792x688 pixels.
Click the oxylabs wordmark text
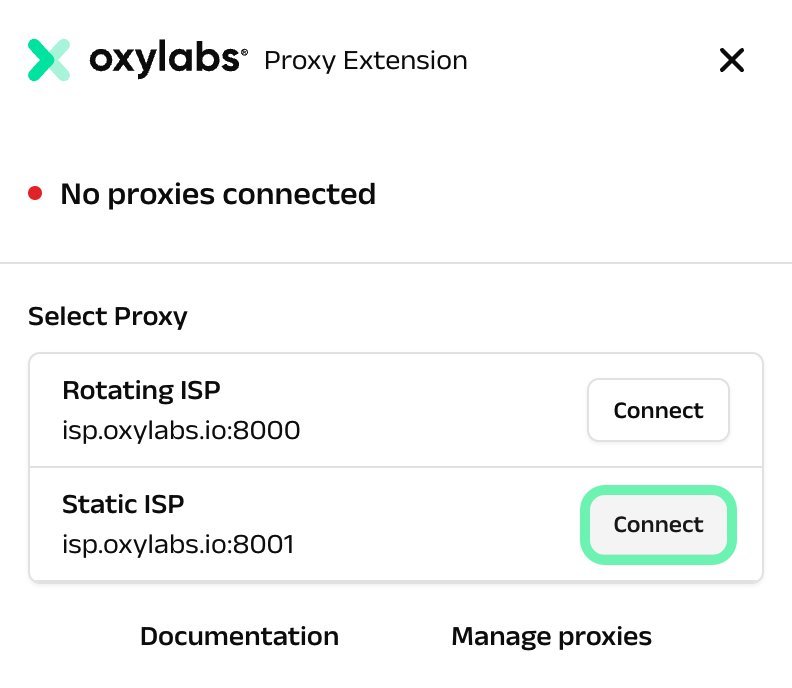(x=163, y=60)
